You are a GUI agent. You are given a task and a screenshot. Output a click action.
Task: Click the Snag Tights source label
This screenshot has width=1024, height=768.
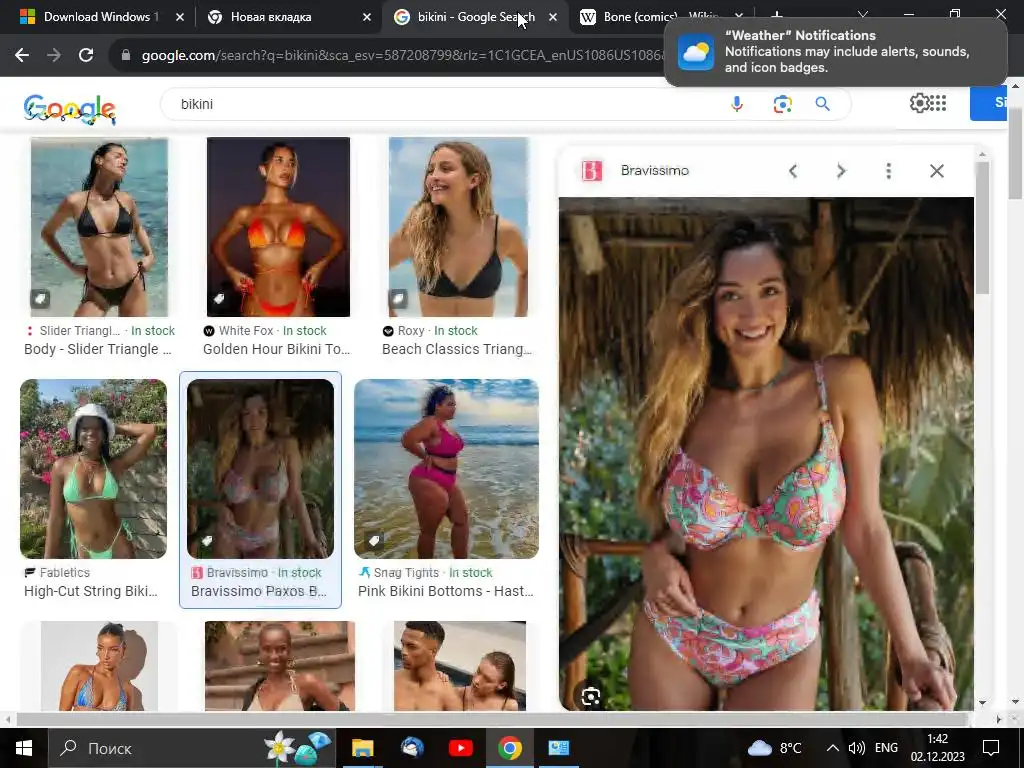click(406, 573)
